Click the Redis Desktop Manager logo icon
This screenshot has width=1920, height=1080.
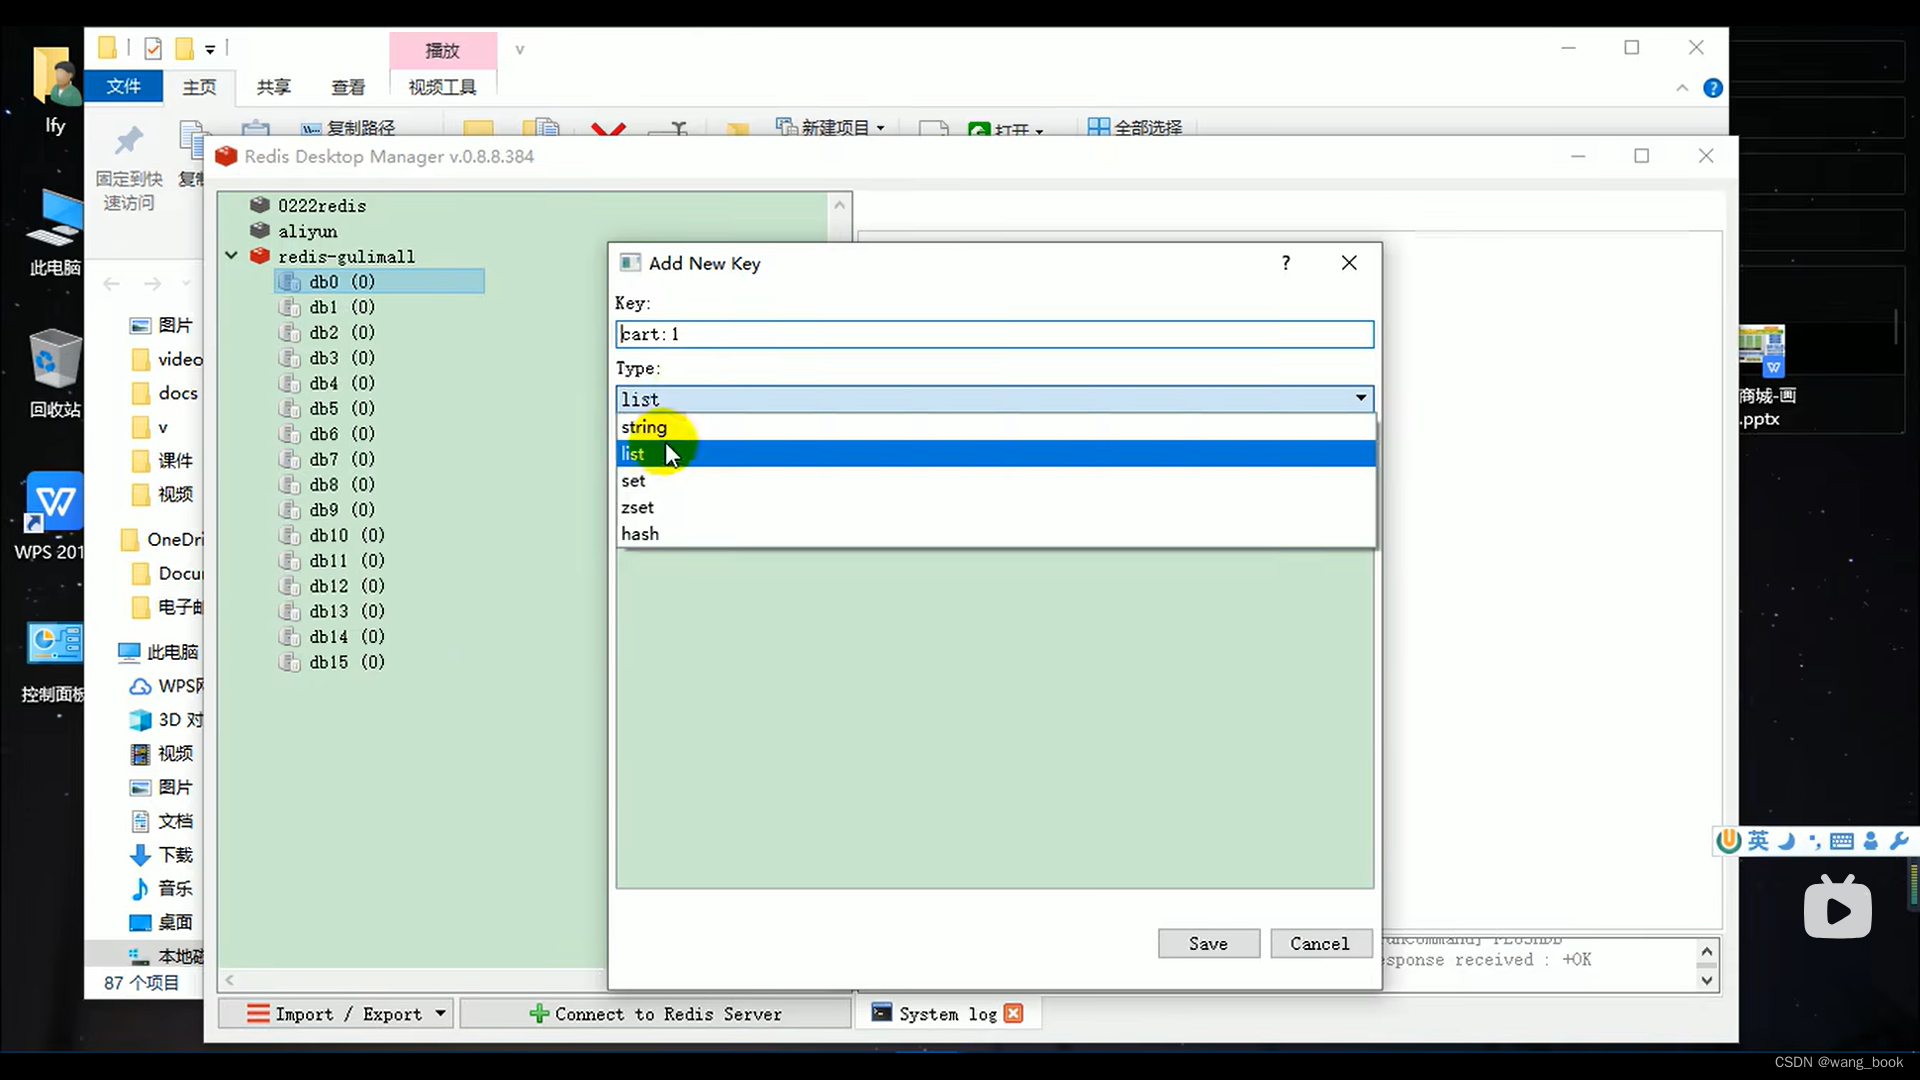[x=226, y=156]
